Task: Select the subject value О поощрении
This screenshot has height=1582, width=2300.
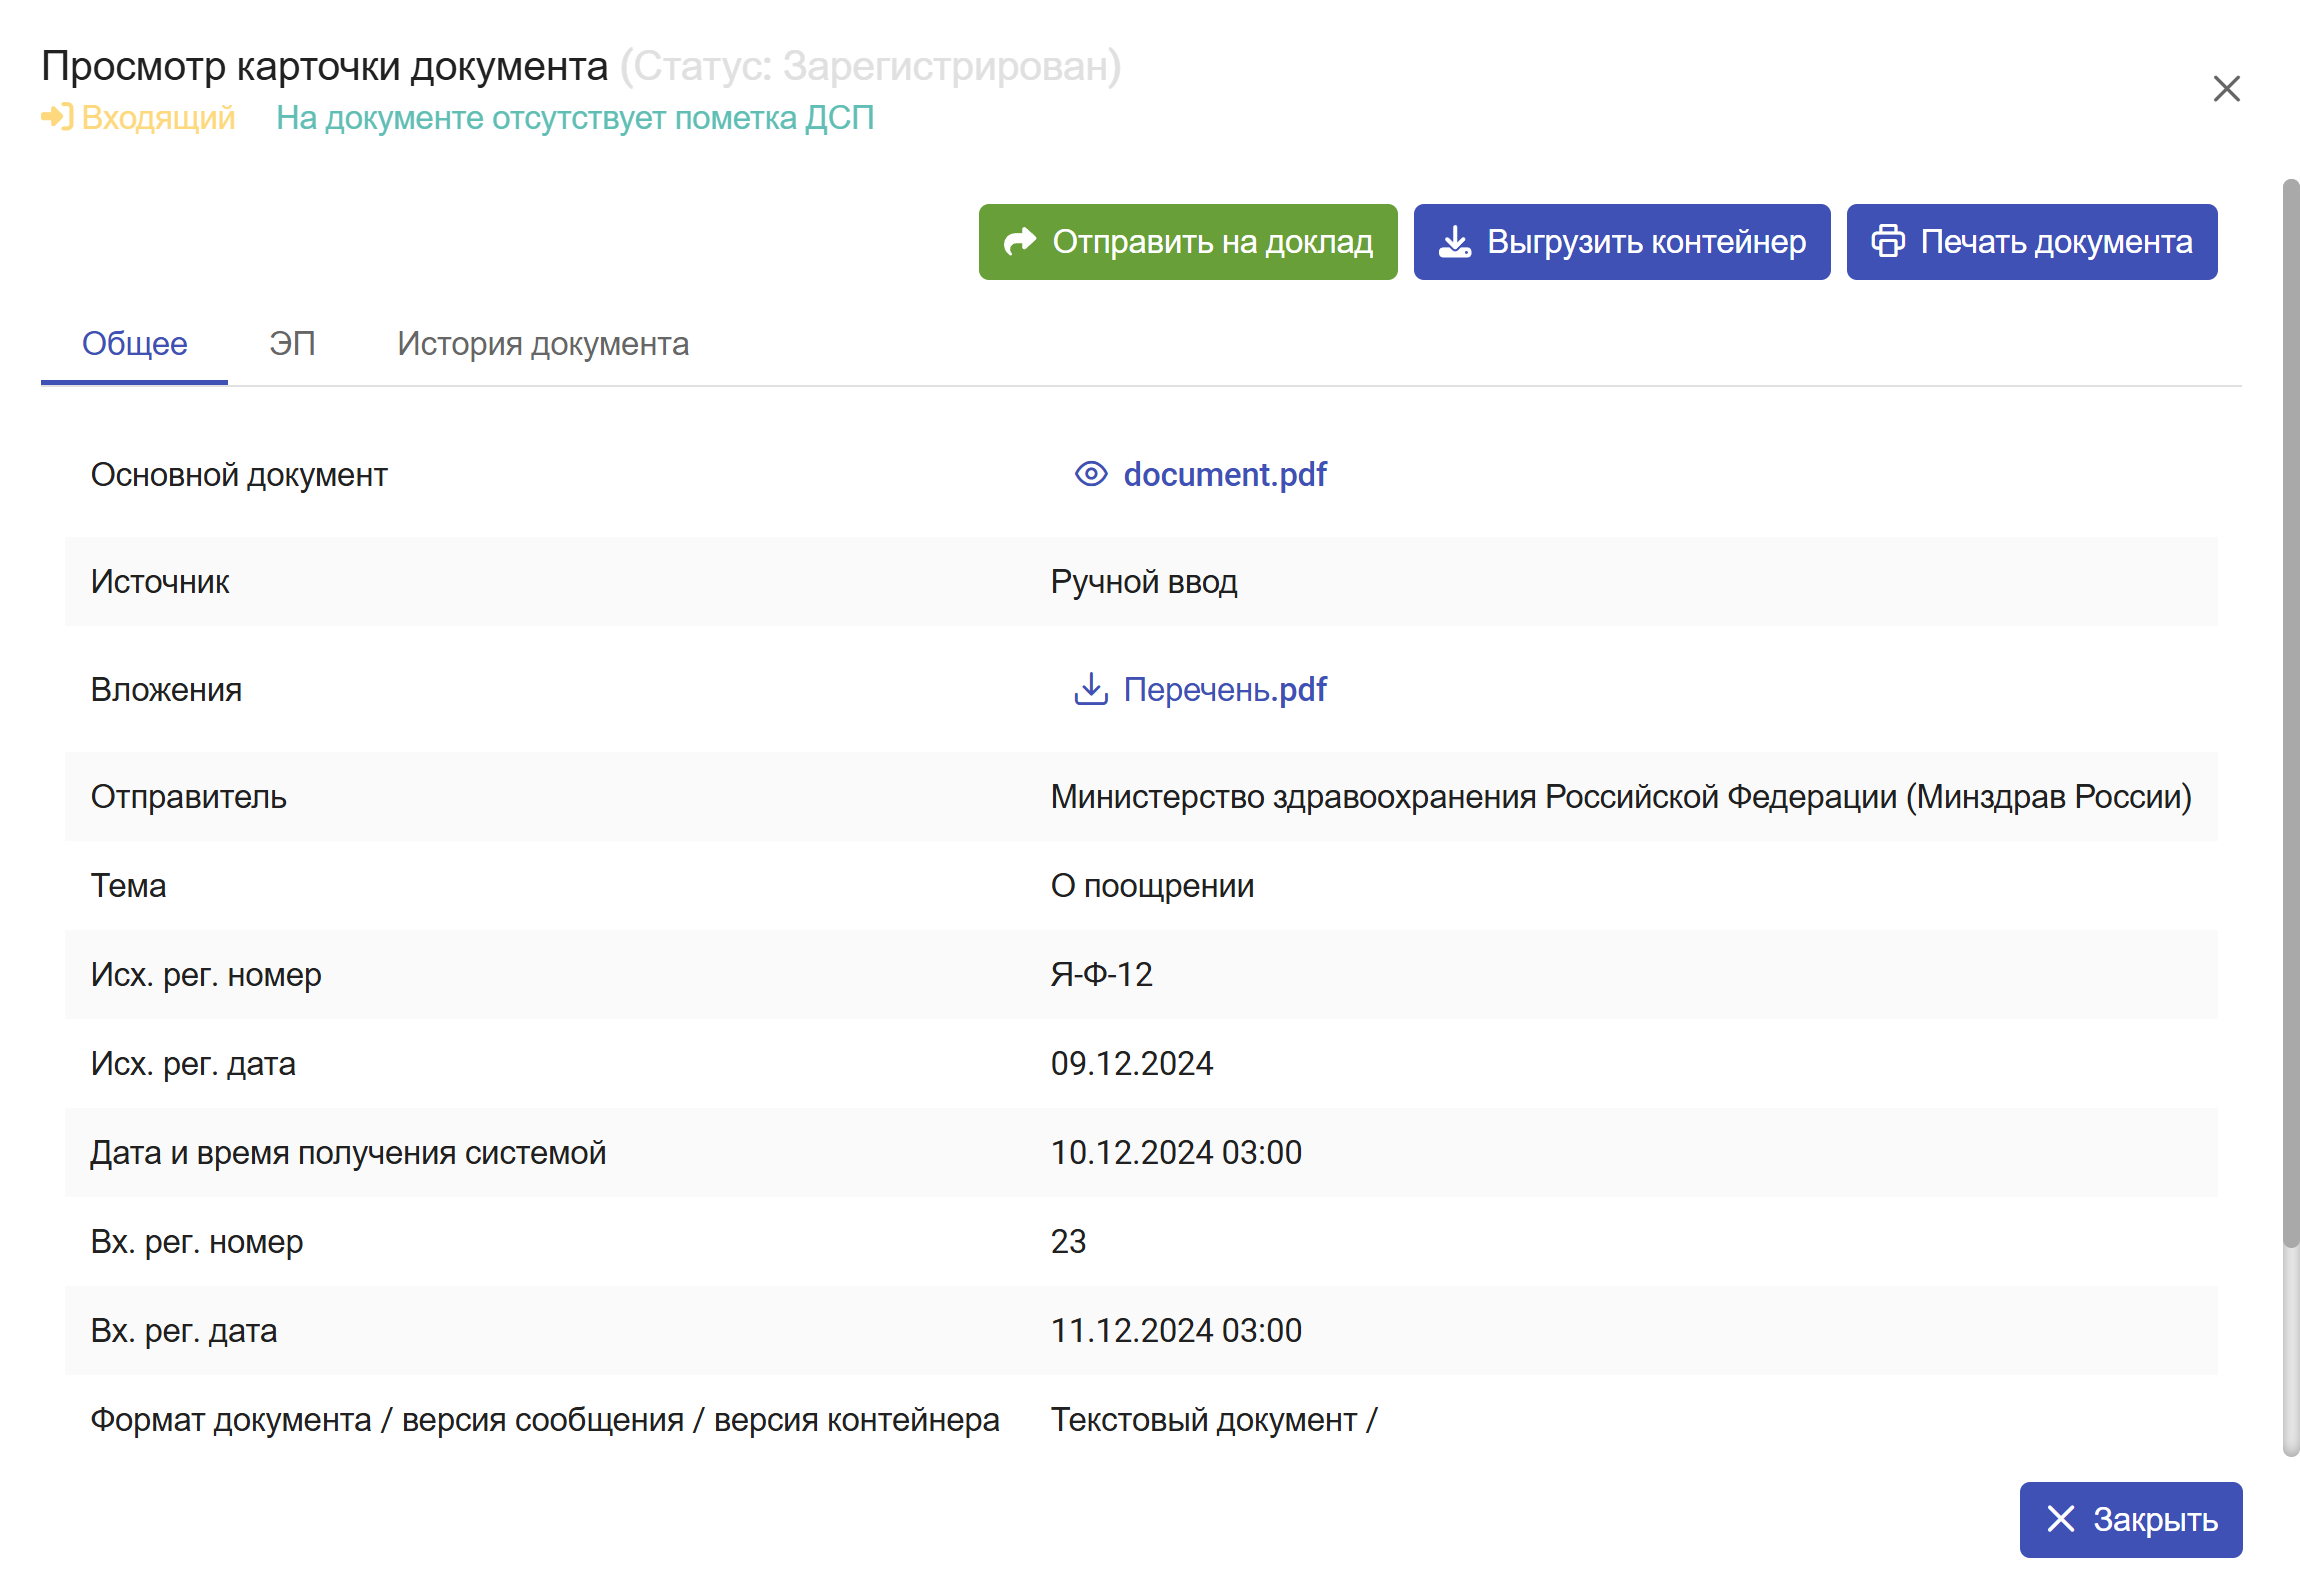Action: click(1152, 886)
